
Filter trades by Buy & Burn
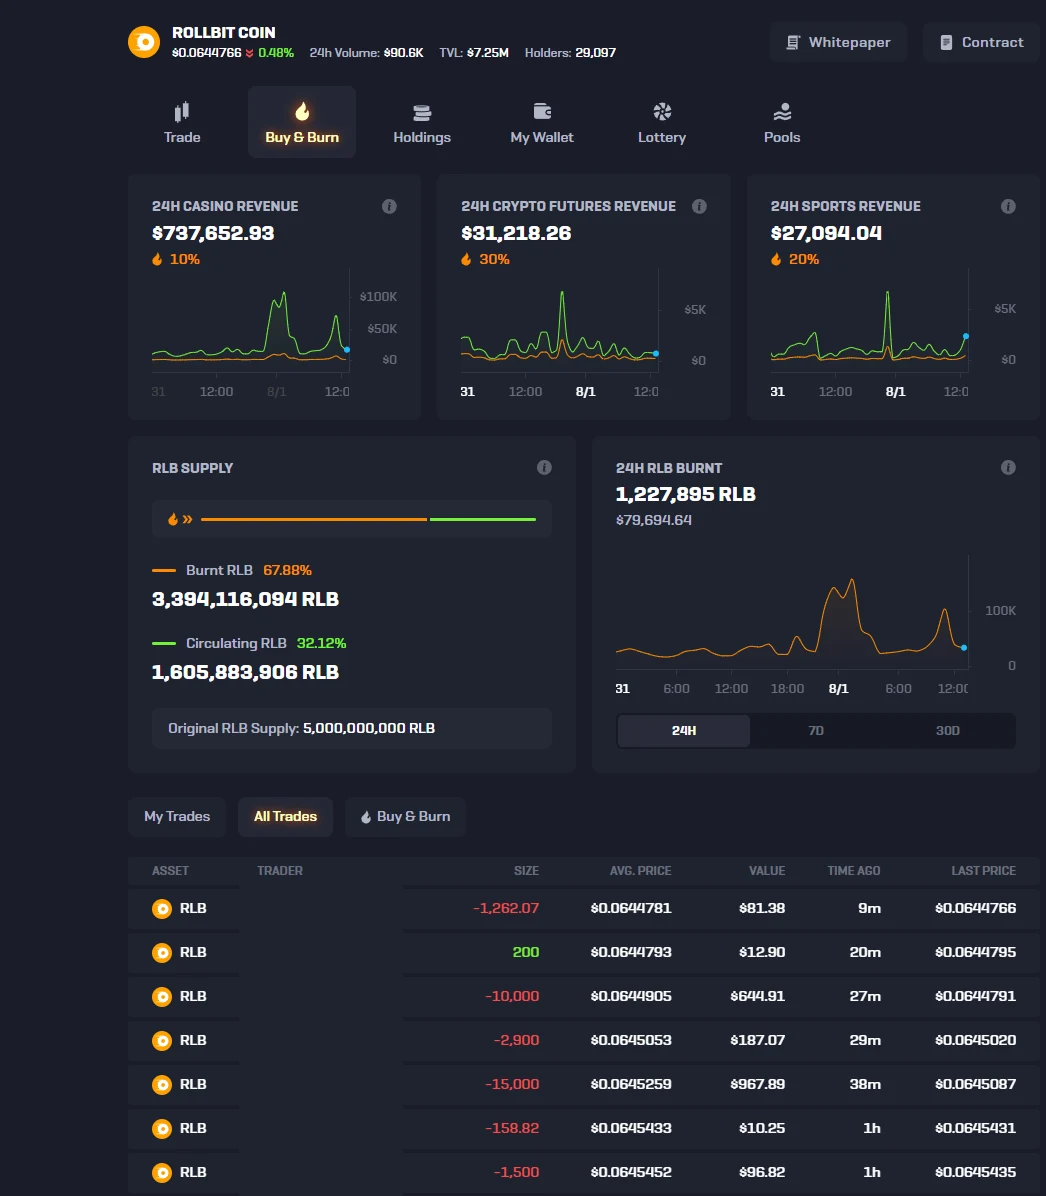click(405, 817)
